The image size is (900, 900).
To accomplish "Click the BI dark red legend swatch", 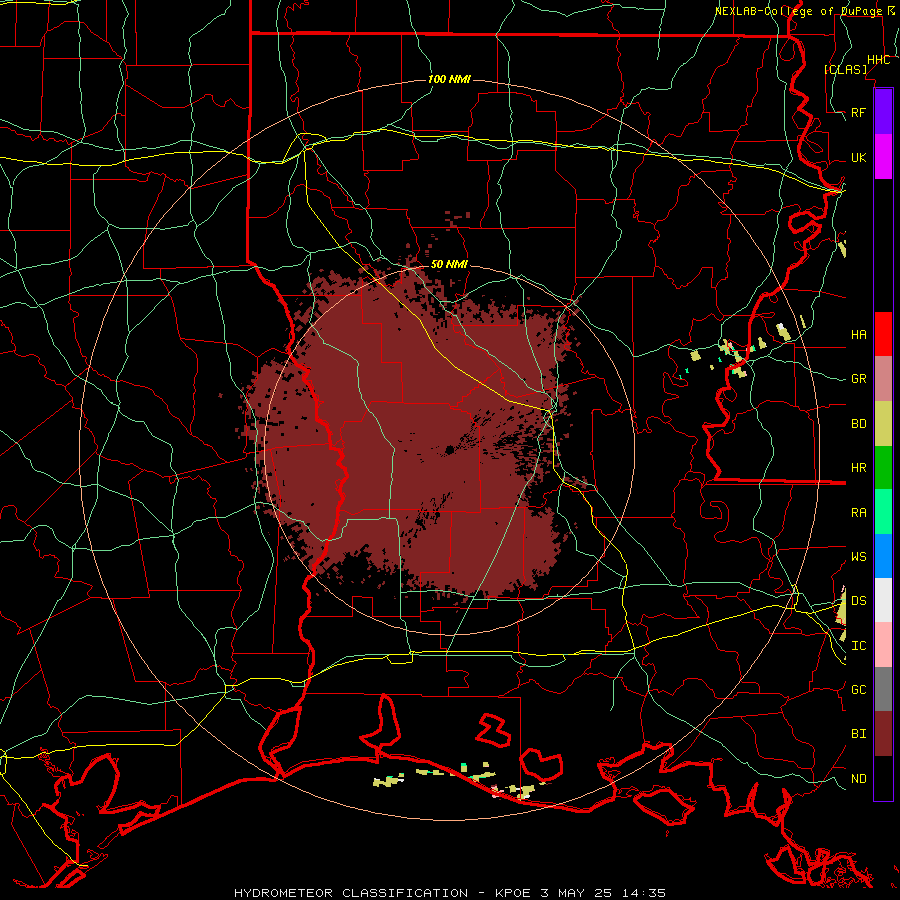I will coord(883,734).
